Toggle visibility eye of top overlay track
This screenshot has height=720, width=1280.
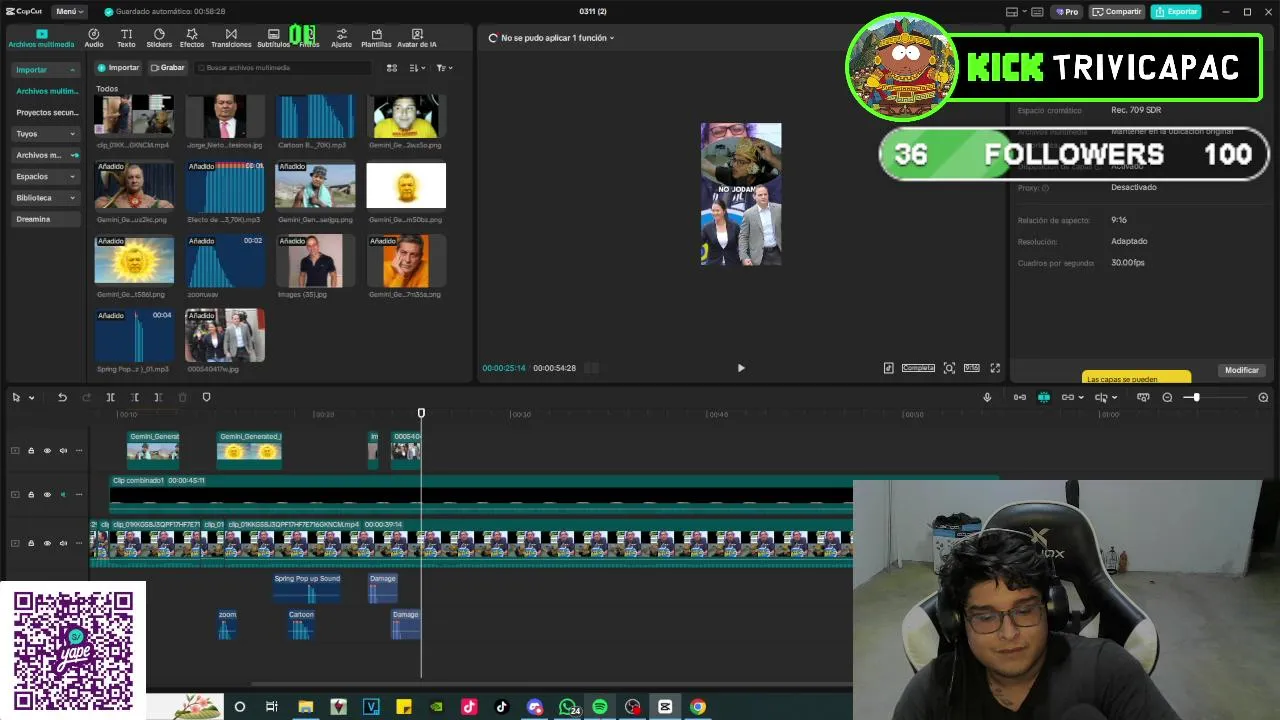(47, 450)
